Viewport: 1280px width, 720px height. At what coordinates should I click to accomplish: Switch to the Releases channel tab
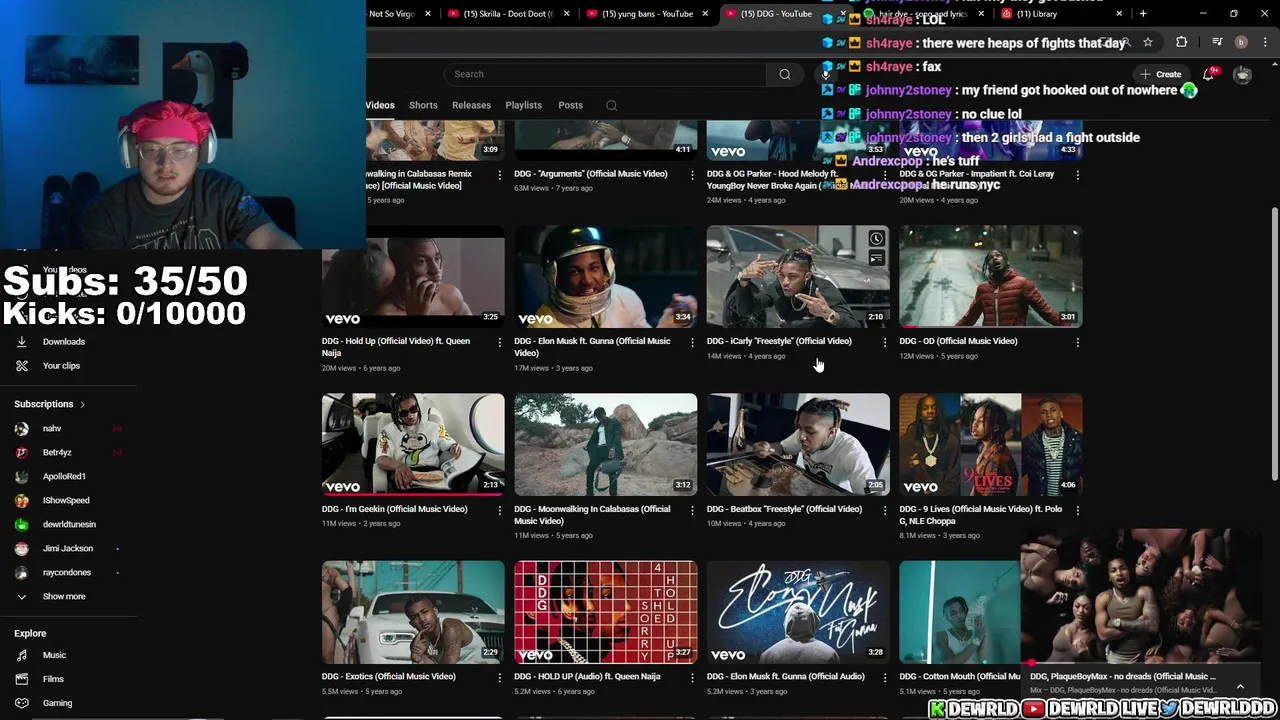pos(471,105)
